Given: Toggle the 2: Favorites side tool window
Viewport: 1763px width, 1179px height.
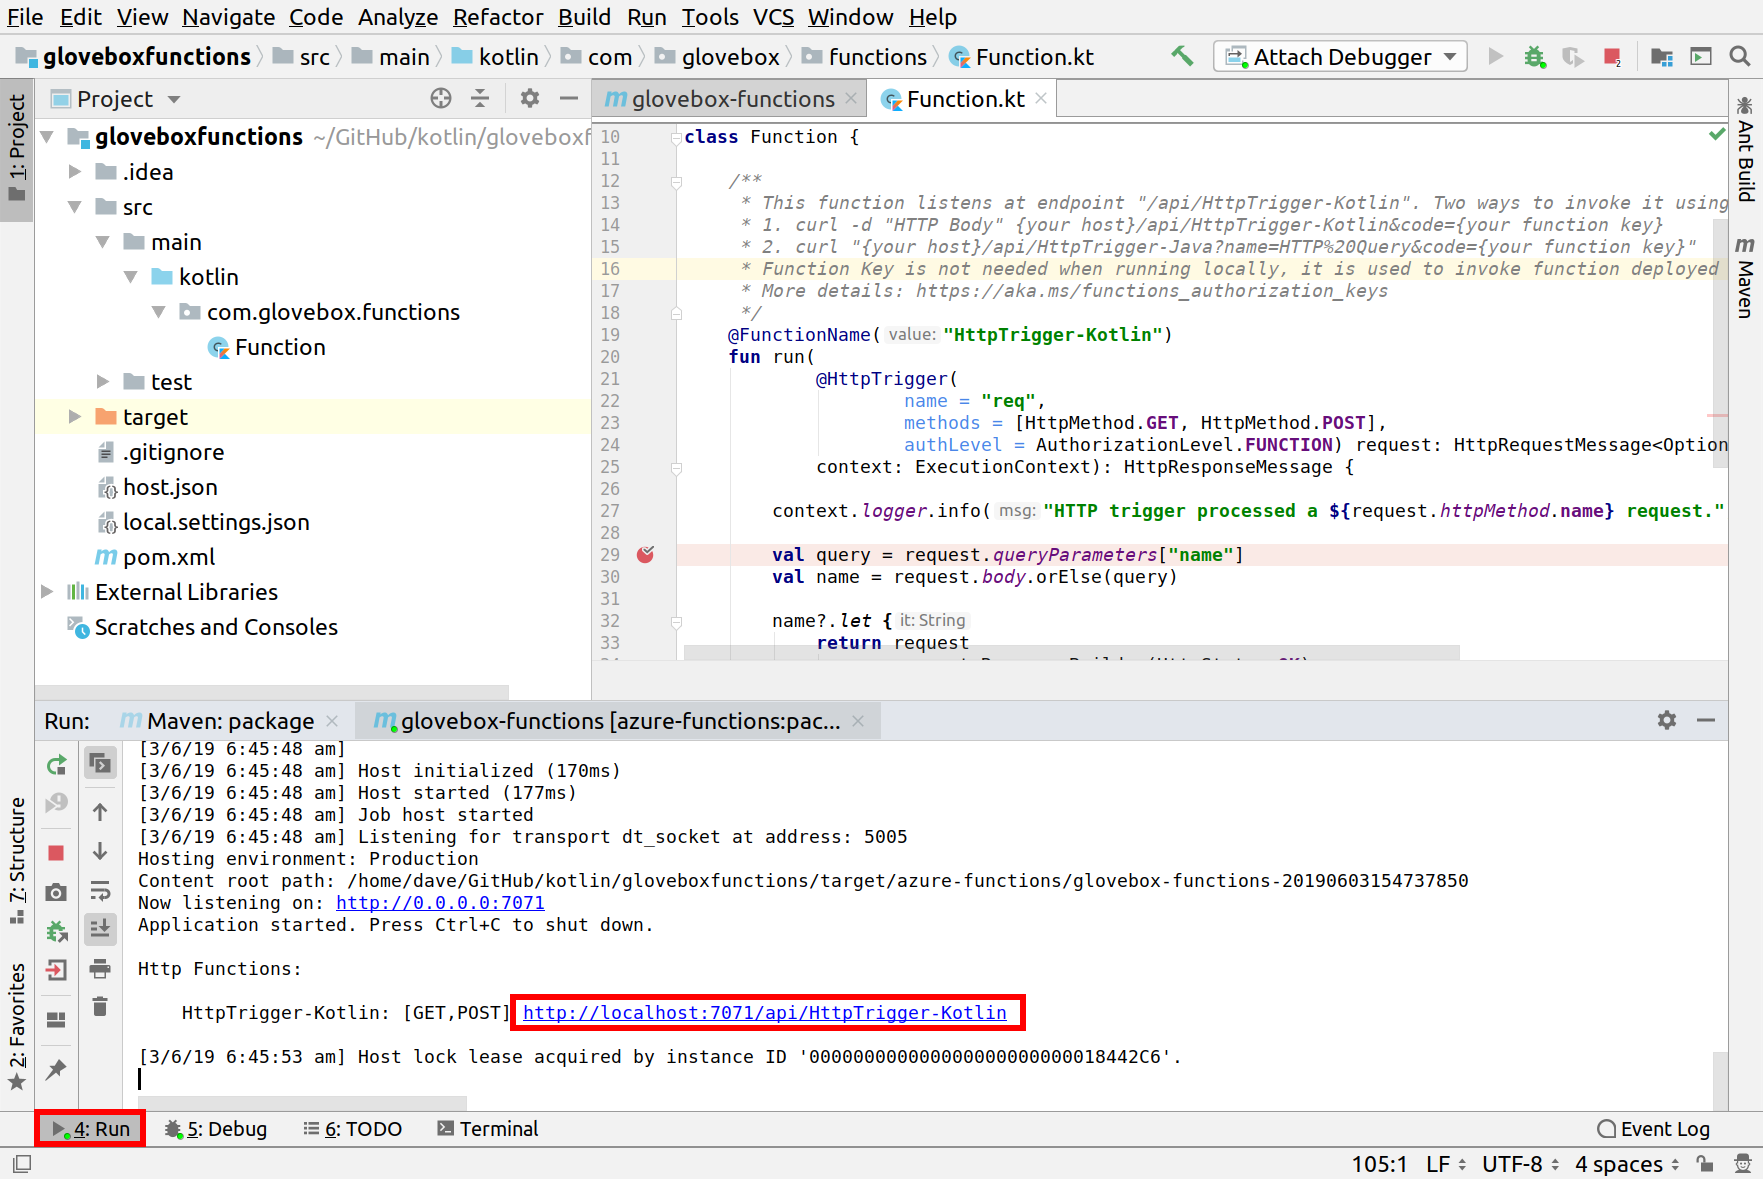Looking at the screenshot, I should (x=17, y=1028).
